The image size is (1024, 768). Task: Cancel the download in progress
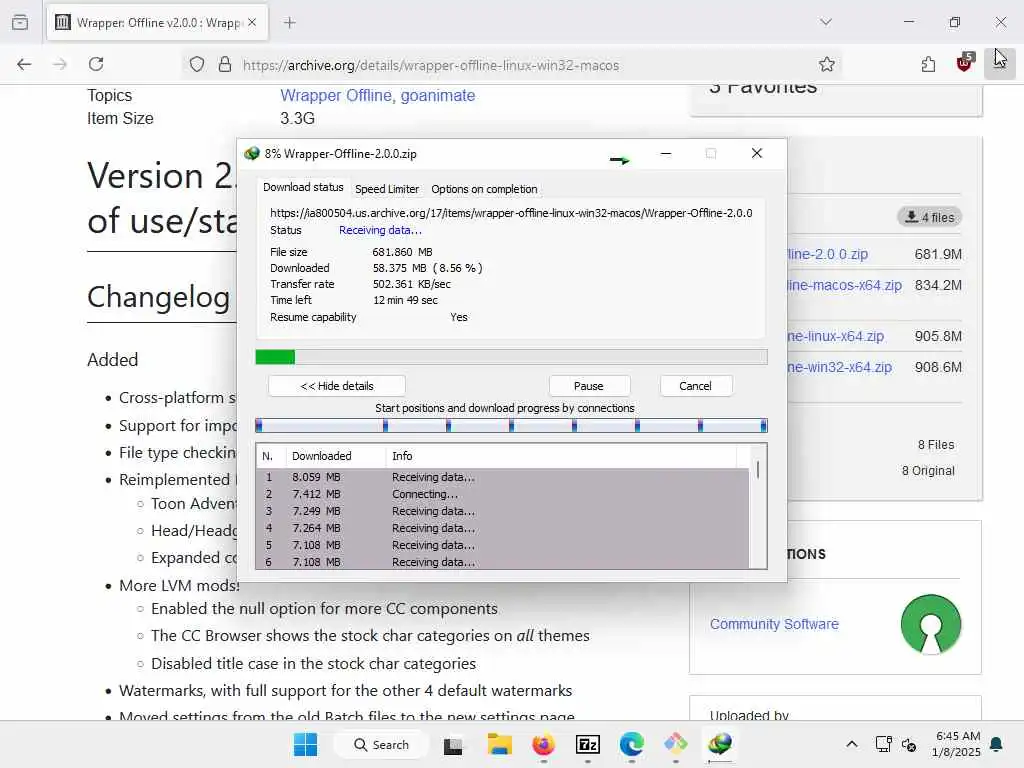click(696, 386)
